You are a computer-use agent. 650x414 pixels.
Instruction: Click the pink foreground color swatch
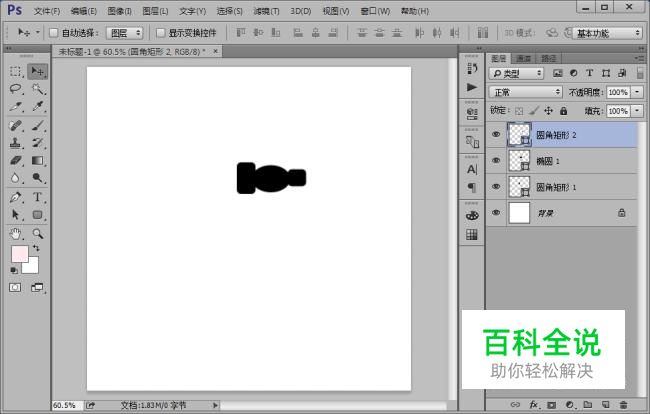coord(19,255)
